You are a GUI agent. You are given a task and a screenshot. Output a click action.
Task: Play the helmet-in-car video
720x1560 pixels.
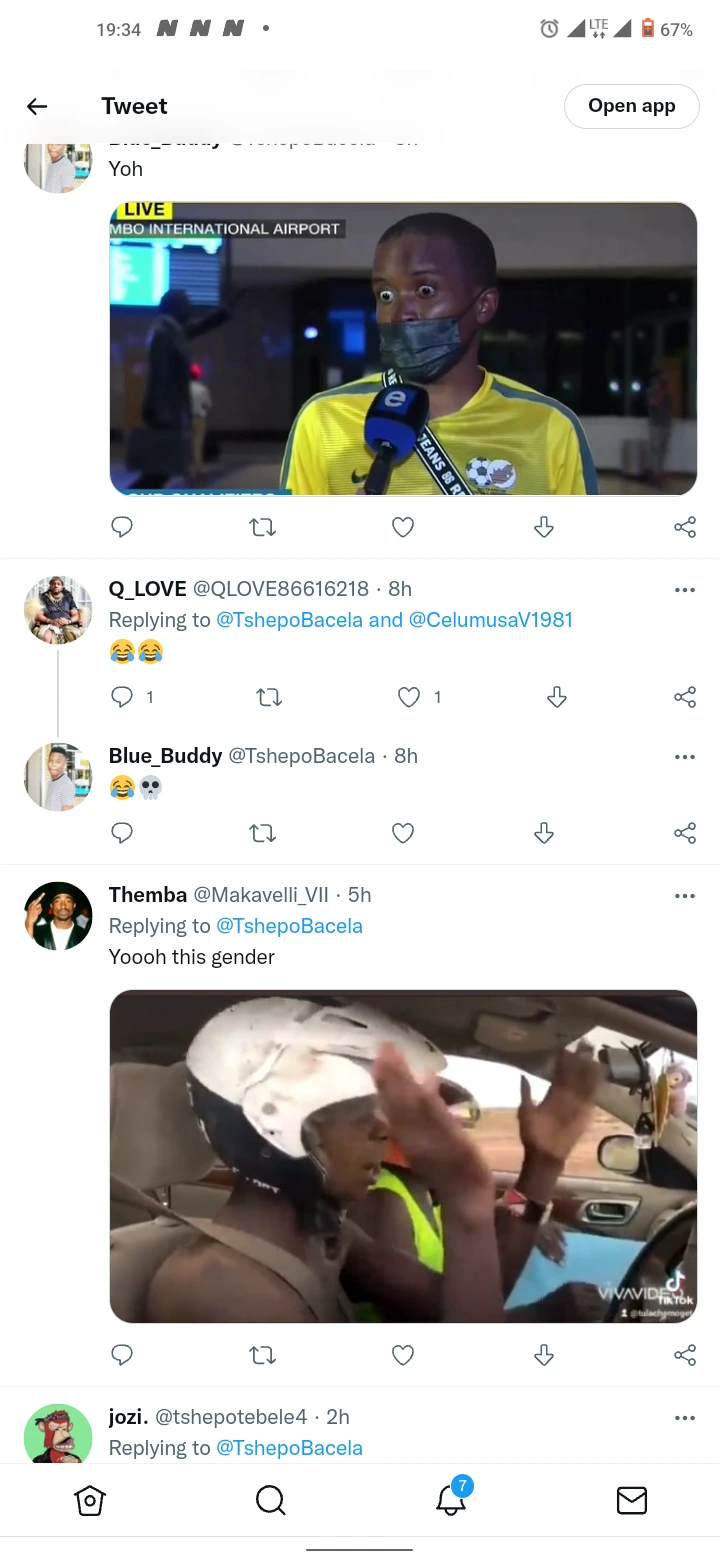(x=403, y=1156)
